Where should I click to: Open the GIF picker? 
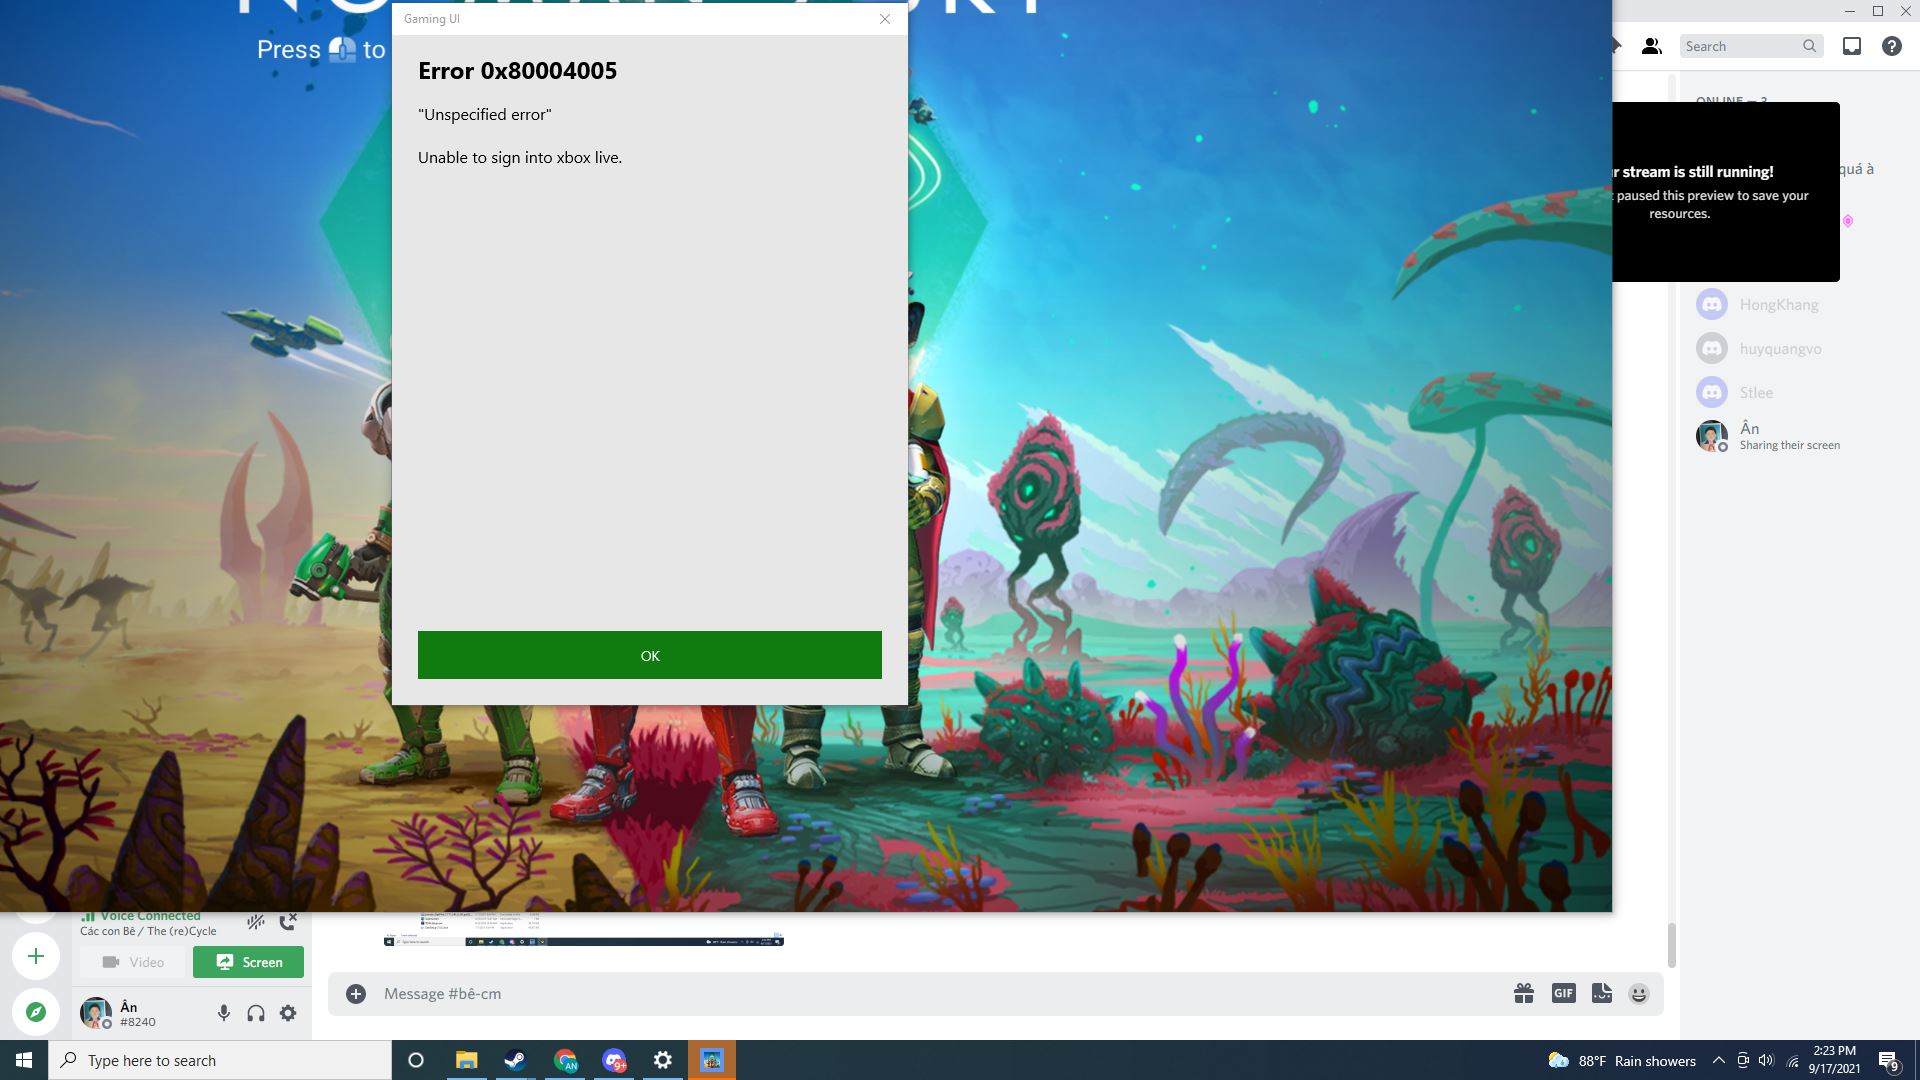[x=1562, y=993]
